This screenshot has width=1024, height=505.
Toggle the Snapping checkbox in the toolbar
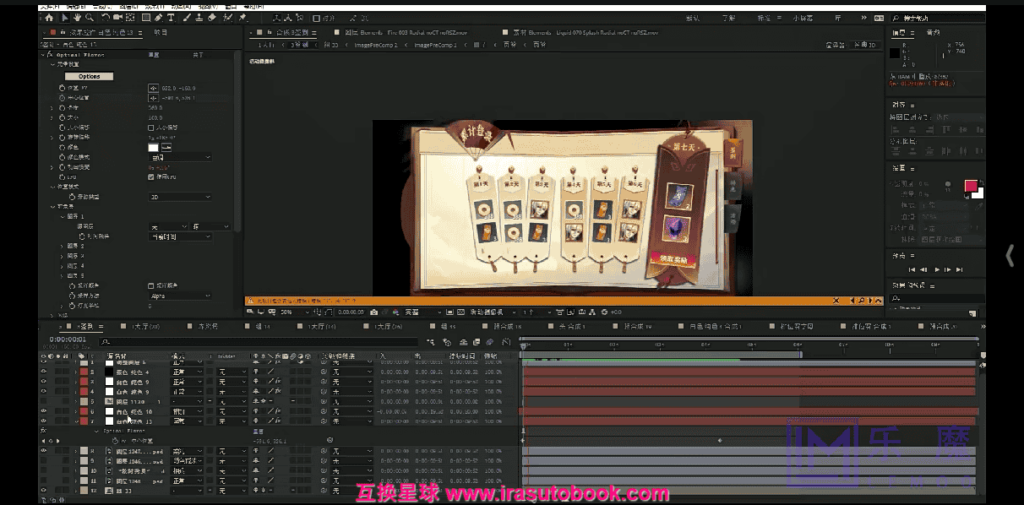[x=316, y=18]
